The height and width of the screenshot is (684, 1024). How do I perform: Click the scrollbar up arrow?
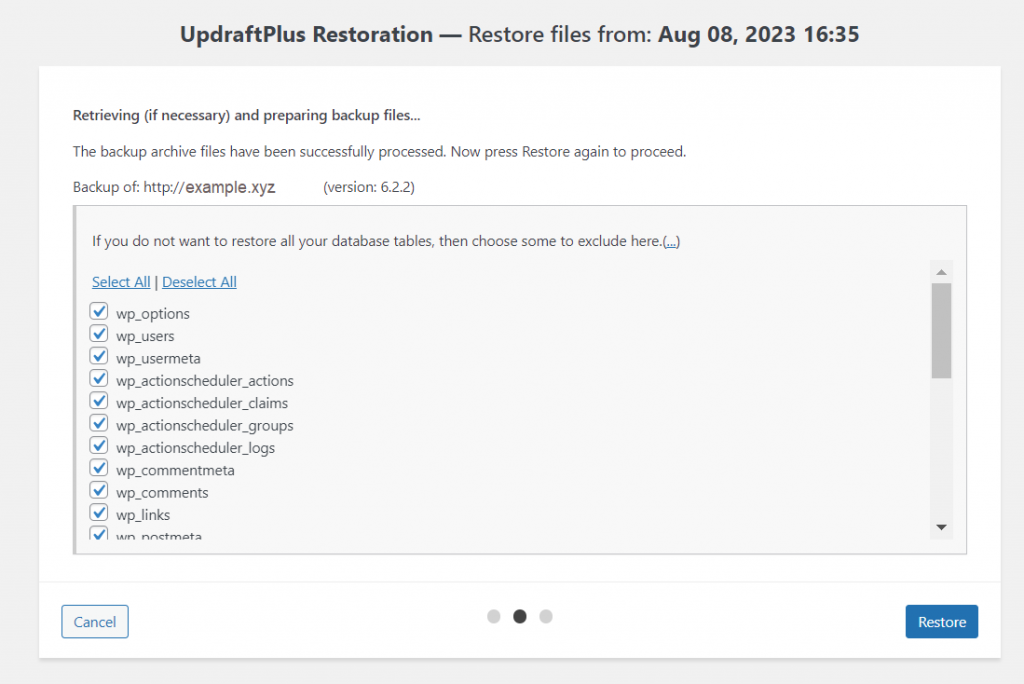(x=940, y=270)
